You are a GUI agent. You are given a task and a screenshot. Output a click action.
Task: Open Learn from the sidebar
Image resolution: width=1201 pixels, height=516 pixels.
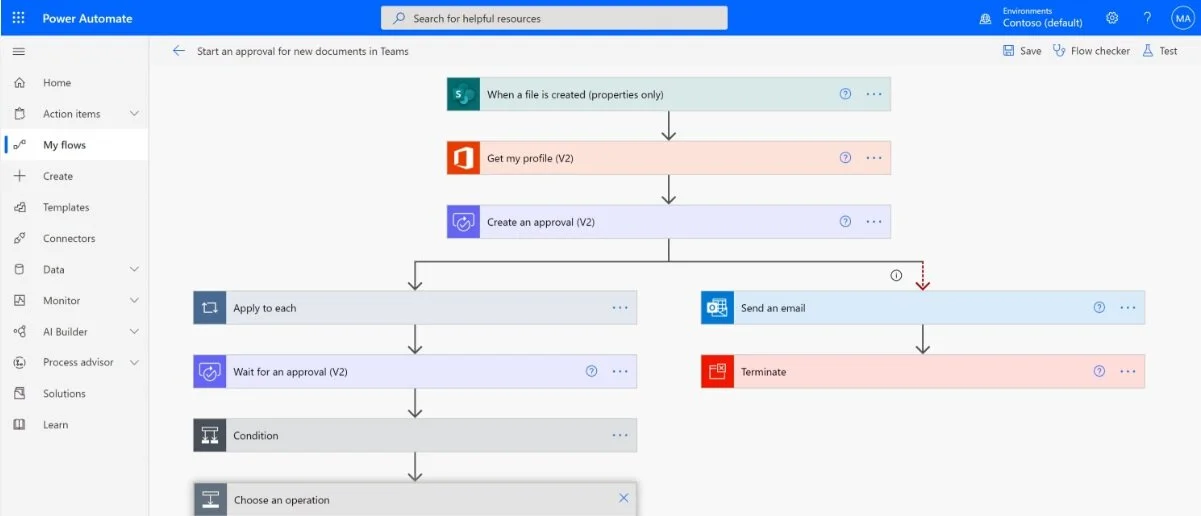pyautogui.click(x=75, y=424)
